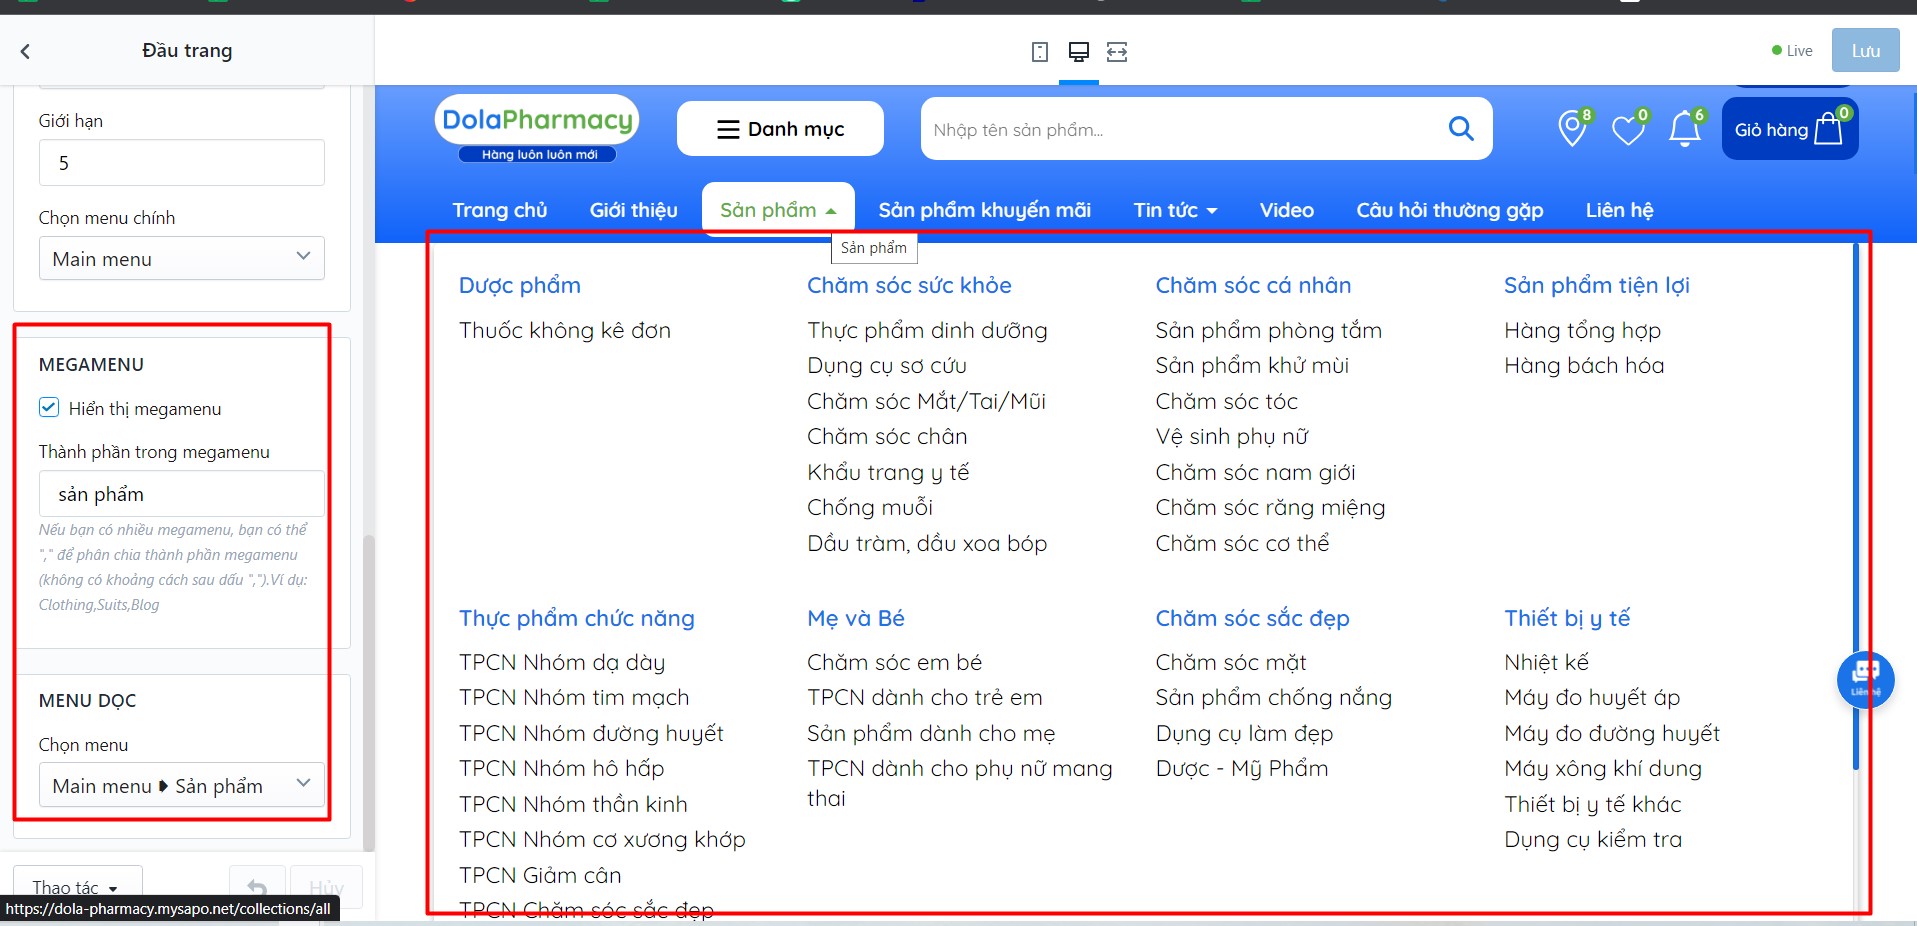Click Dầu tràm, dầu xoa bóp link
This screenshot has height=926, width=1917.
click(927, 543)
